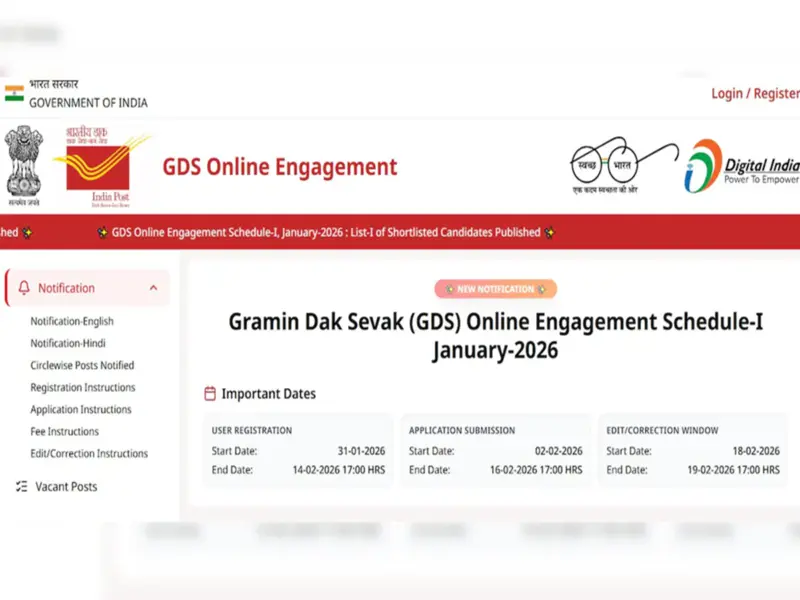Screen dimensions: 800x600
Task: Click the national emblem of India
Action: (23, 165)
